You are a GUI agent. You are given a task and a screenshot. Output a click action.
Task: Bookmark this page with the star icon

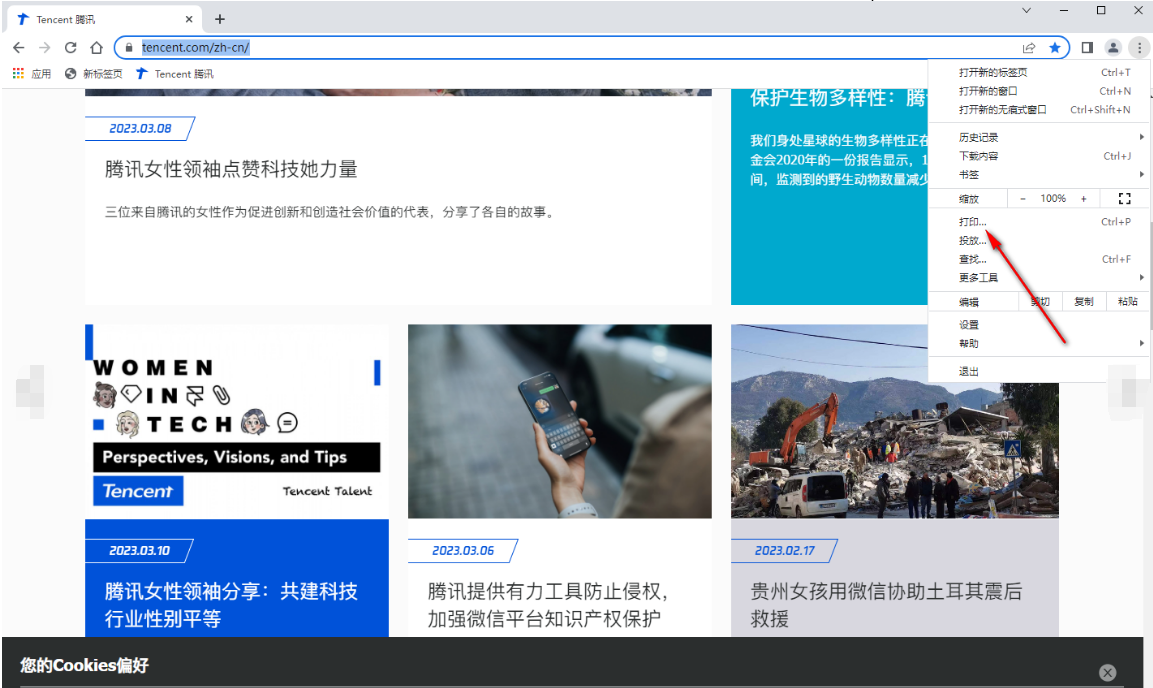1056,47
